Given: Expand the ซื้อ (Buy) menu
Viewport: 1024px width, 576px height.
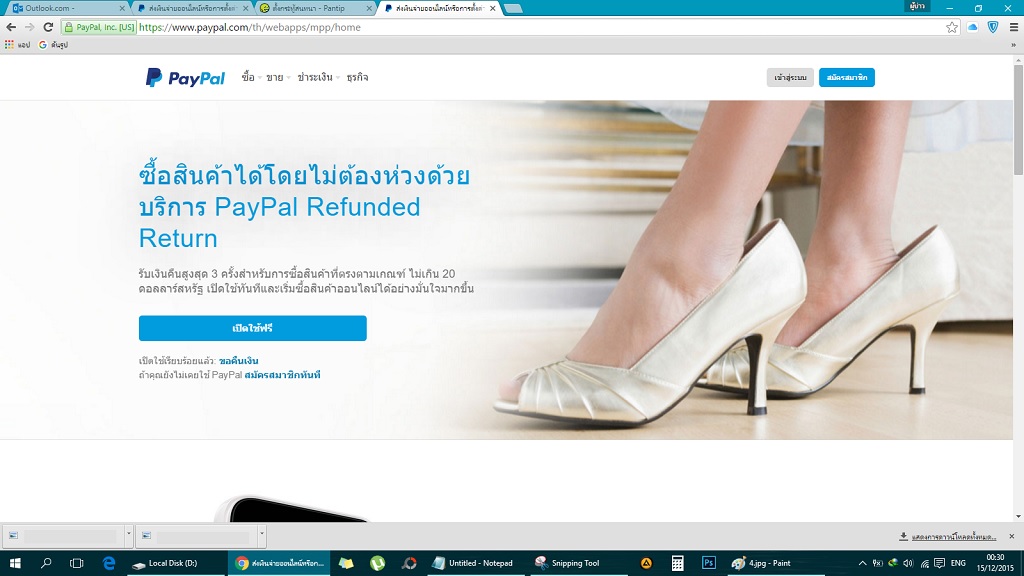Looking at the screenshot, I should coord(251,77).
